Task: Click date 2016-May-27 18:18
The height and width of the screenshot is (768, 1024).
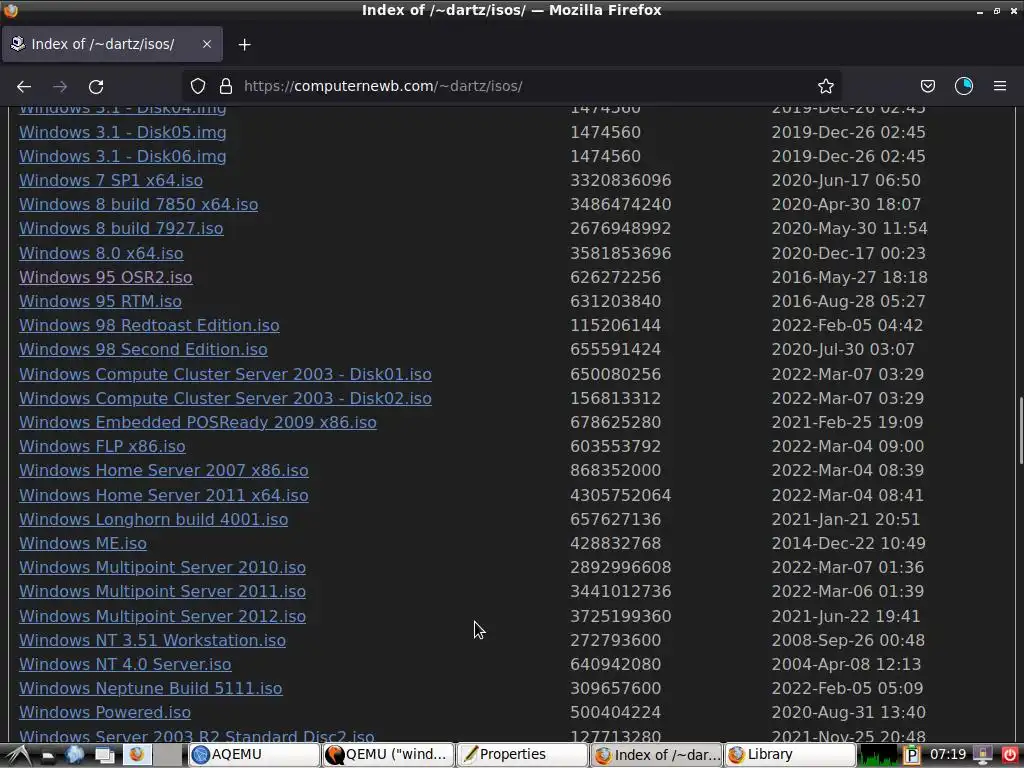Action: [849, 278]
